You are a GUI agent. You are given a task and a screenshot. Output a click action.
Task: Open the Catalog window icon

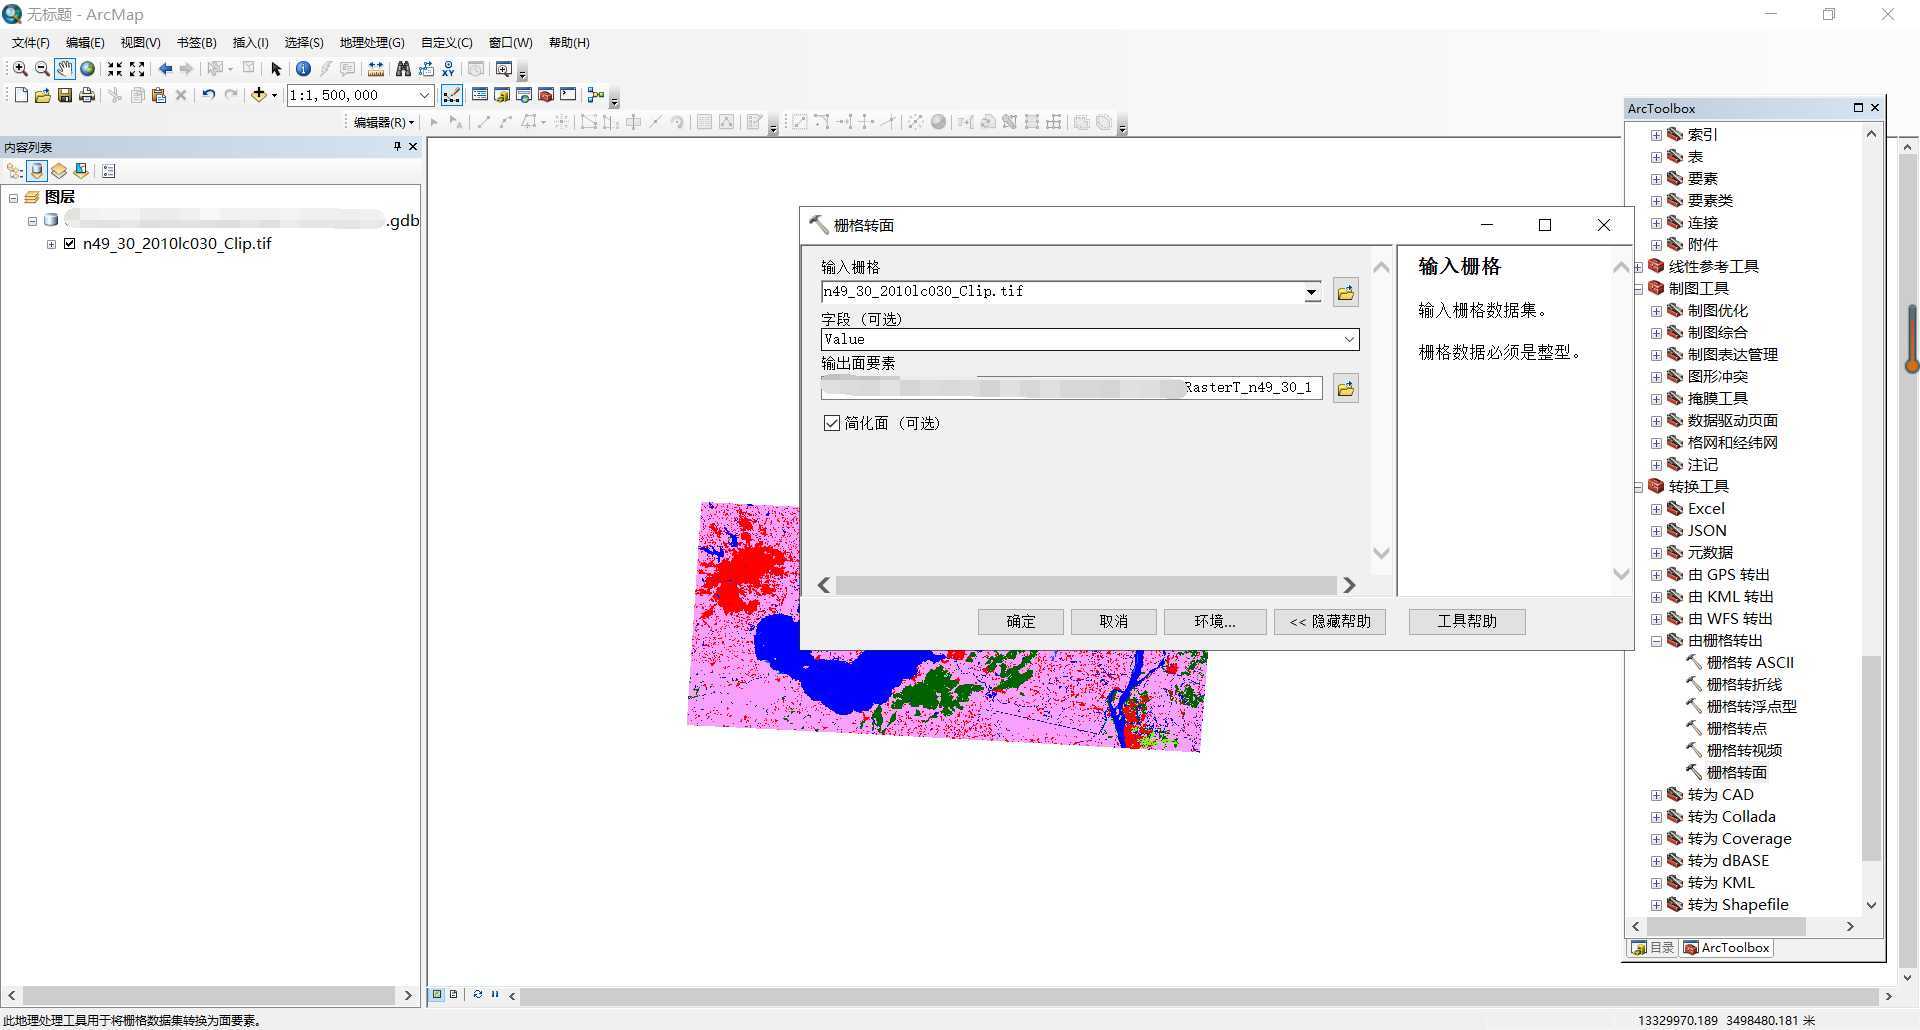coord(502,95)
